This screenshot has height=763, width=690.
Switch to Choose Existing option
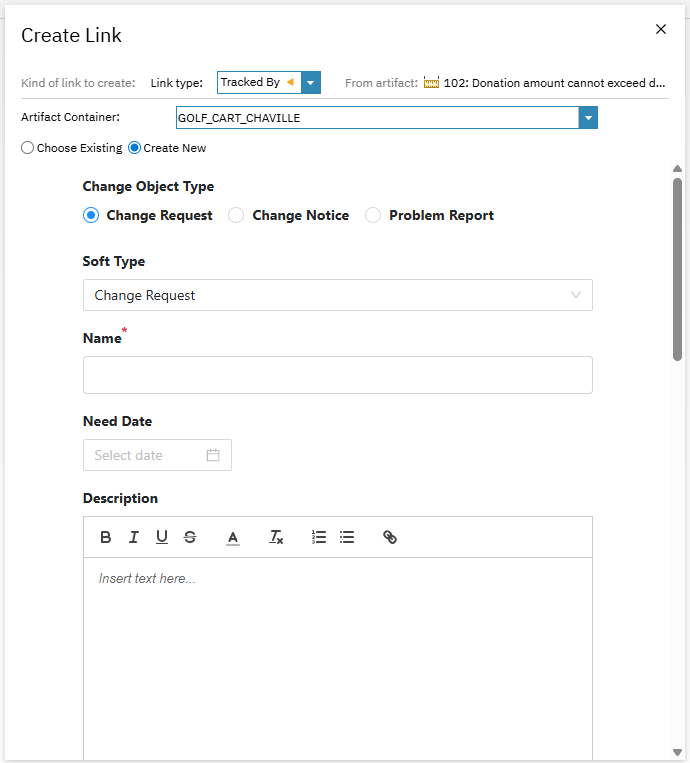click(28, 148)
